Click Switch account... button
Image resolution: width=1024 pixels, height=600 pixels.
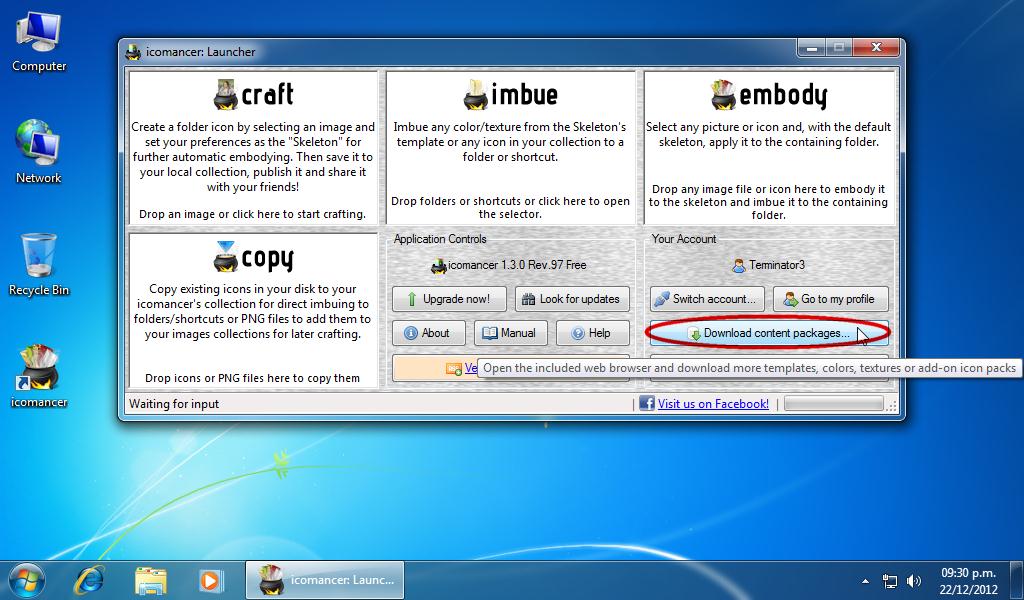pos(707,299)
